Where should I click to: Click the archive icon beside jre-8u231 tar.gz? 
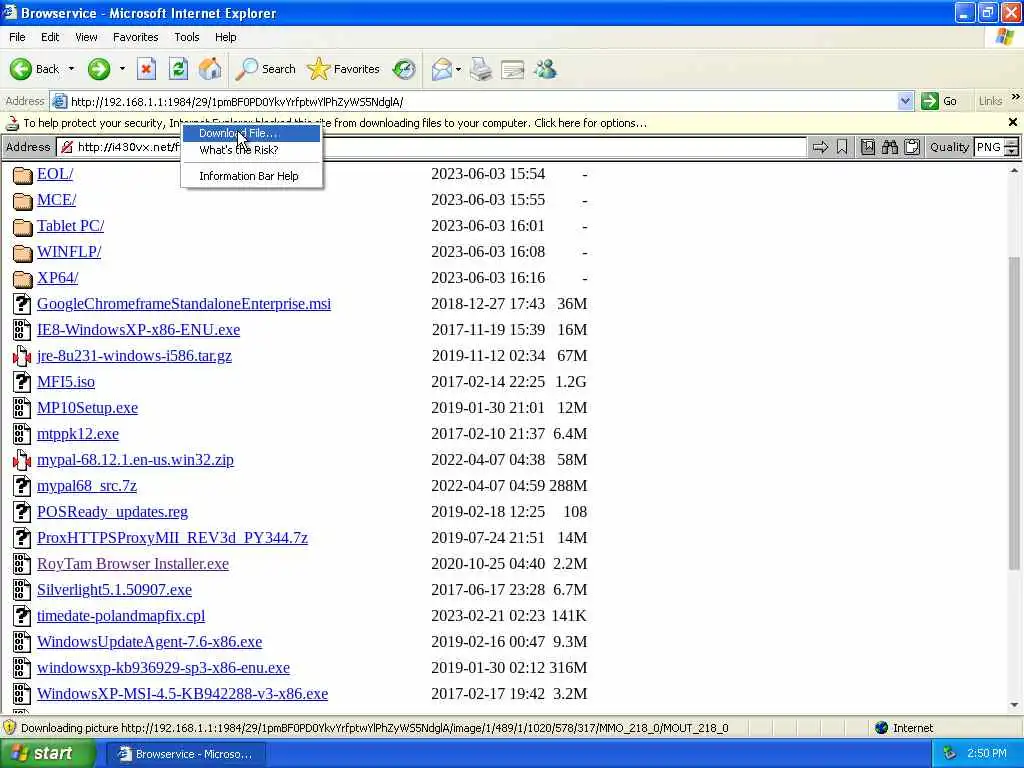(22, 356)
